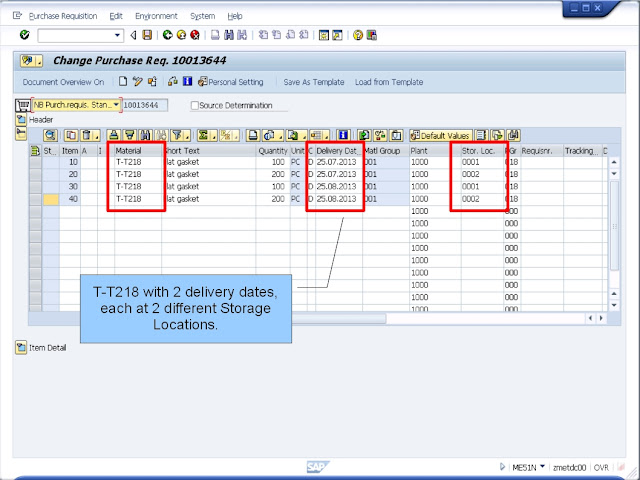Click the Sort ascending icon in item toolbar
This screenshot has height=480, width=640.
click(114, 135)
